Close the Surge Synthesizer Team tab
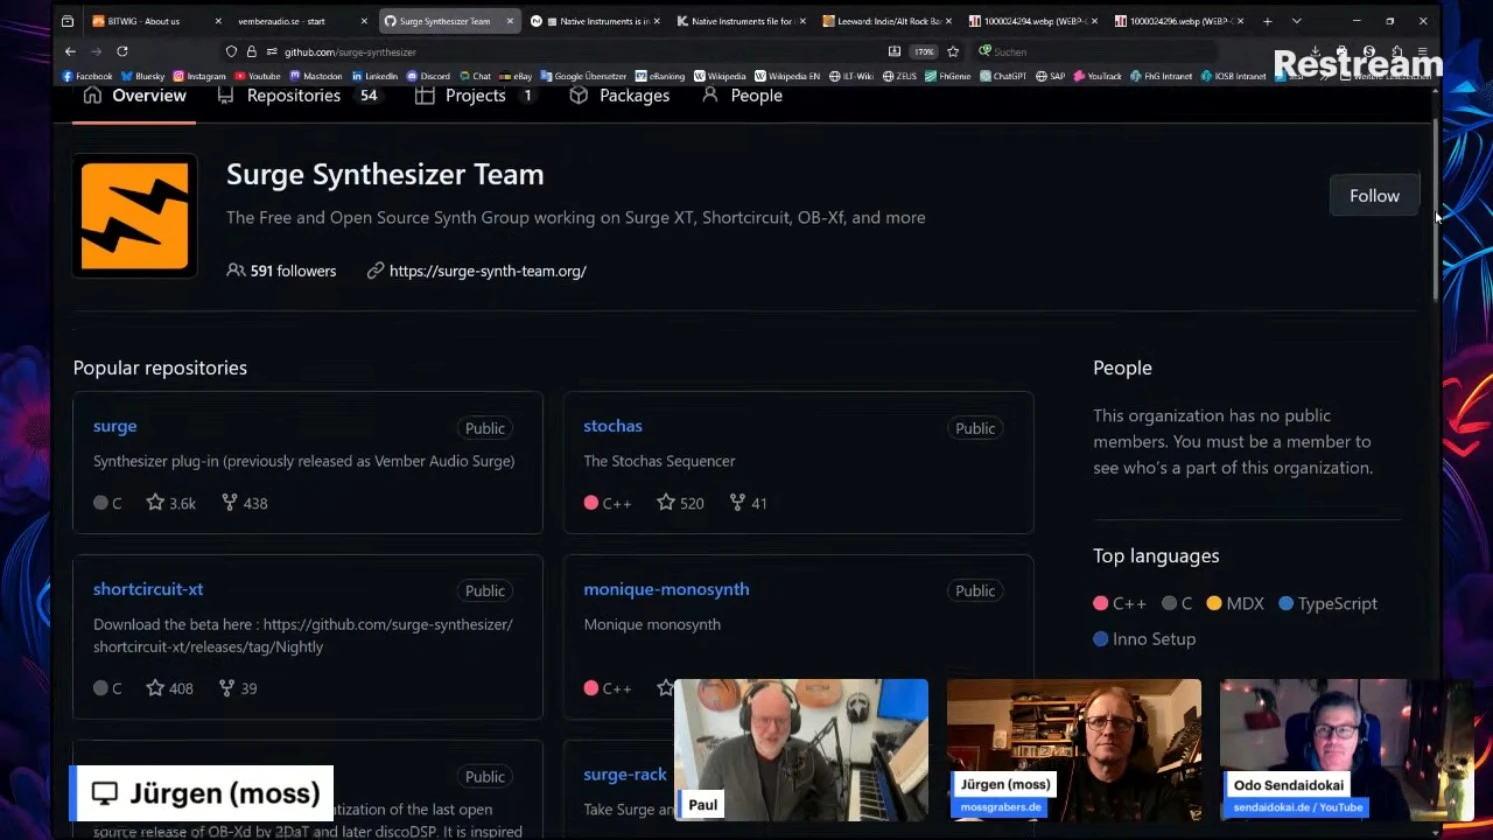 point(510,21)
